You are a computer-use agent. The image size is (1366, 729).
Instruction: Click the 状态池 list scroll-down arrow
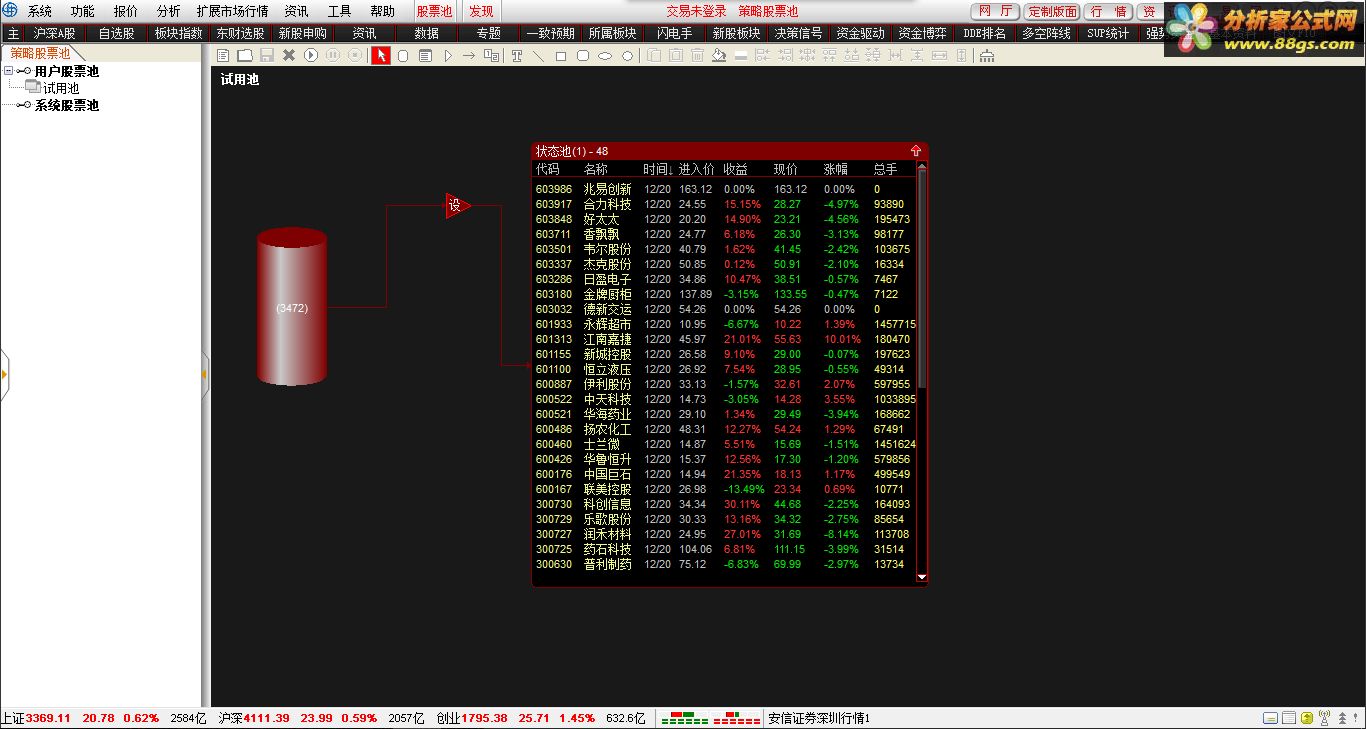[x=922, y=577]
